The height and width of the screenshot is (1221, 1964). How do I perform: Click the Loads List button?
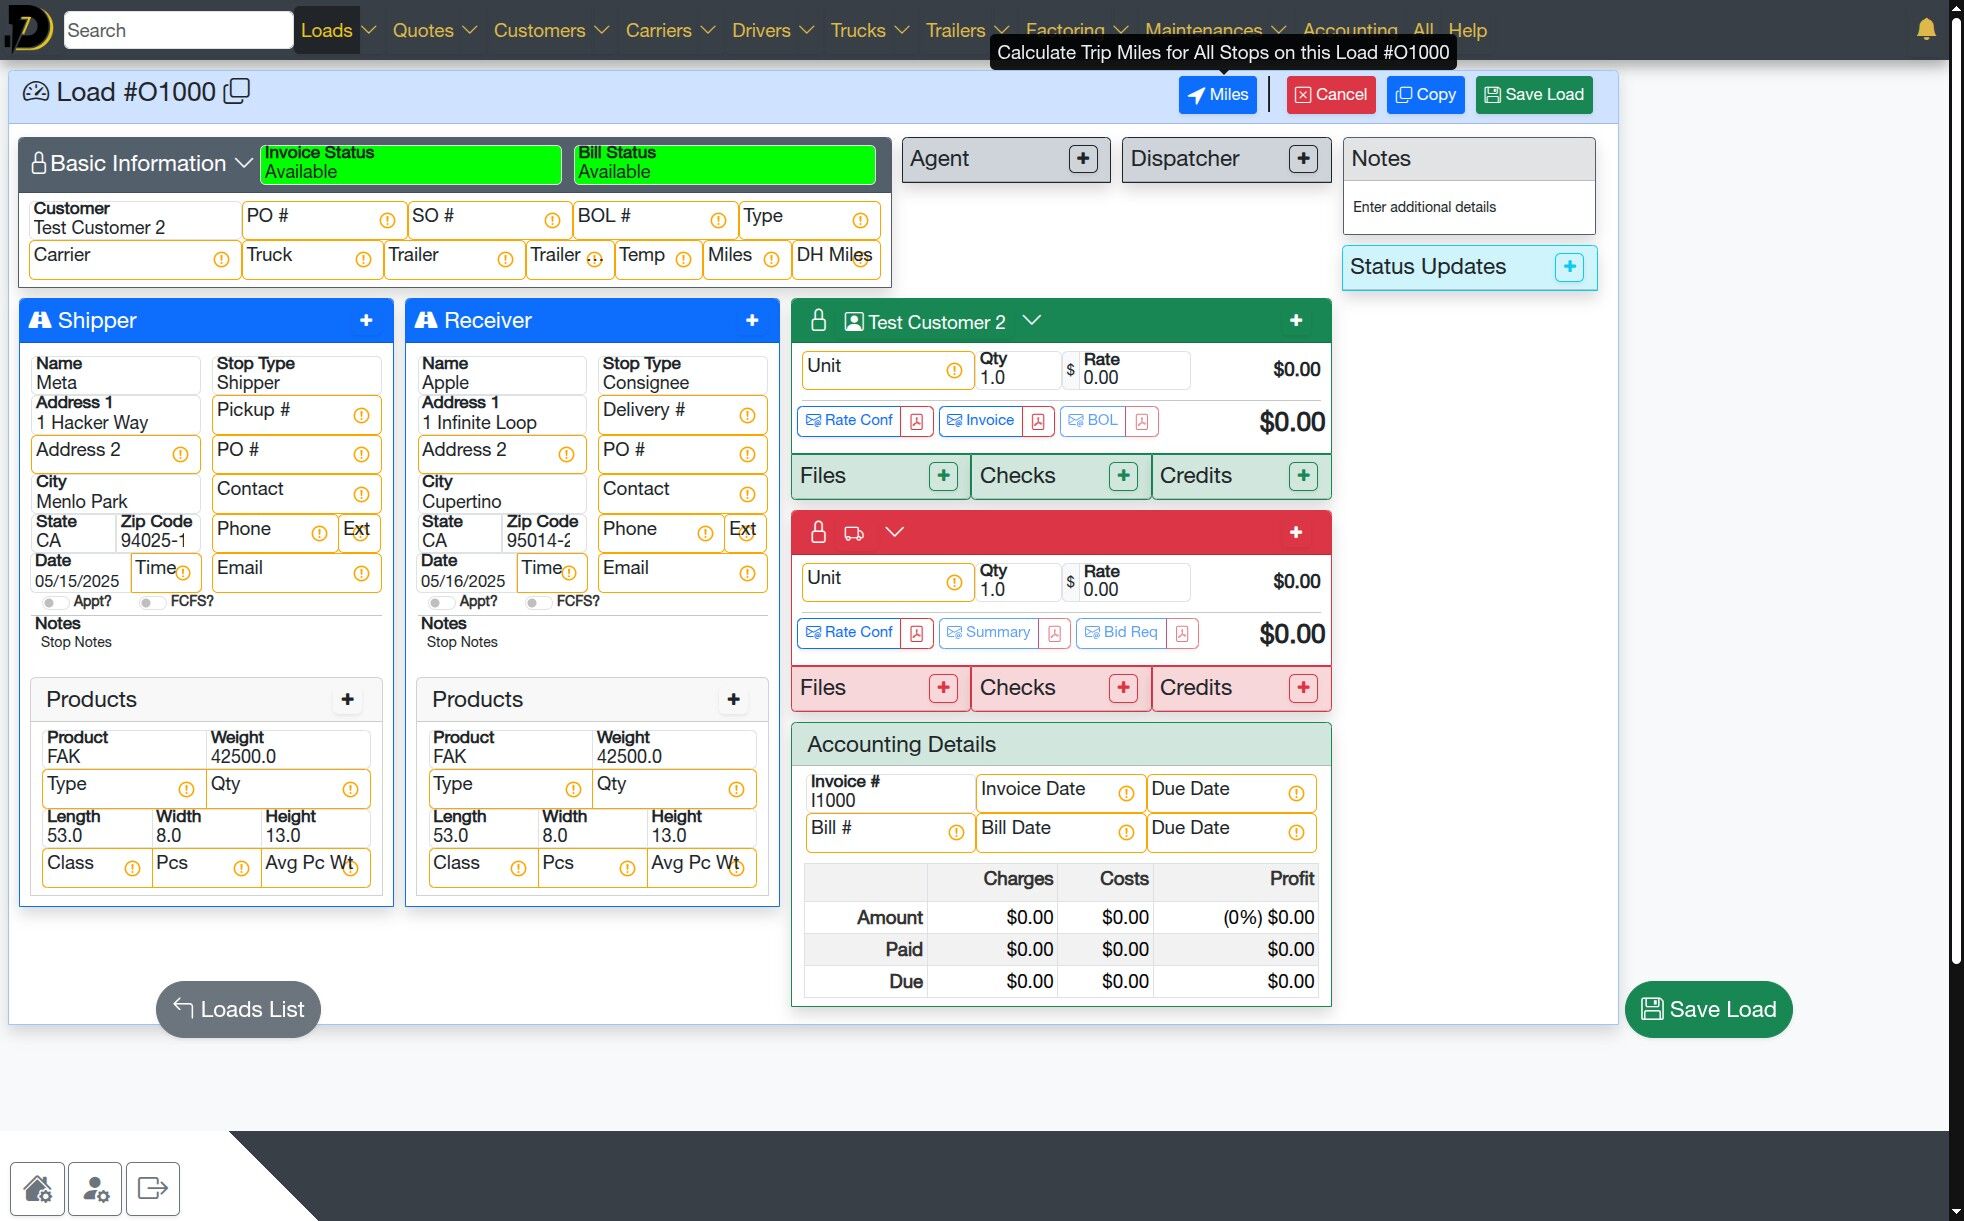click(238, 1009)
